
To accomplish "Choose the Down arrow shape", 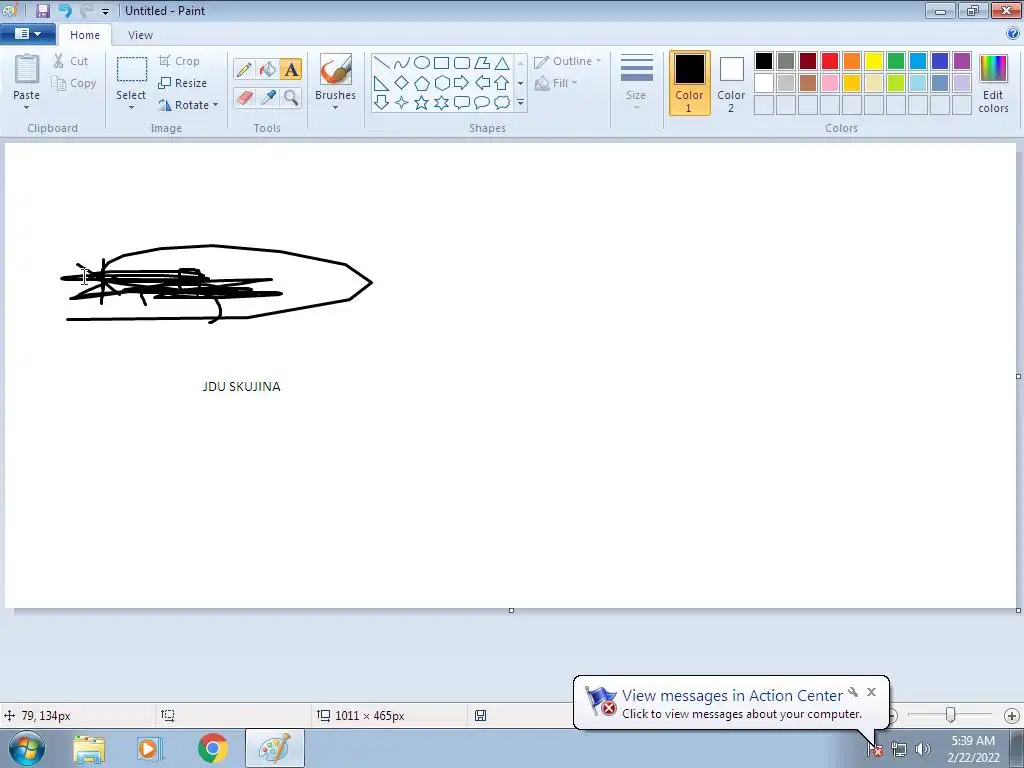I will point(381,103).
